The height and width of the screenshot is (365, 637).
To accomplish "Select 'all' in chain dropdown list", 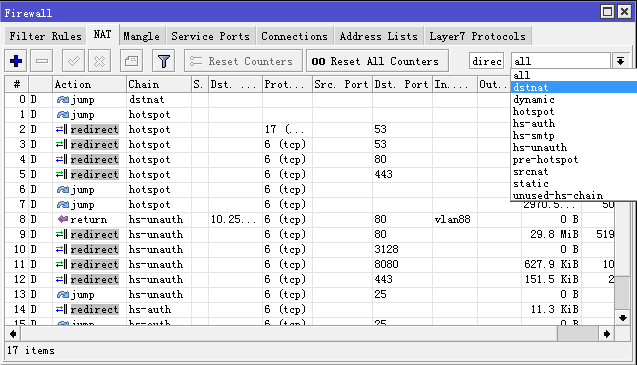I will 574,75.
